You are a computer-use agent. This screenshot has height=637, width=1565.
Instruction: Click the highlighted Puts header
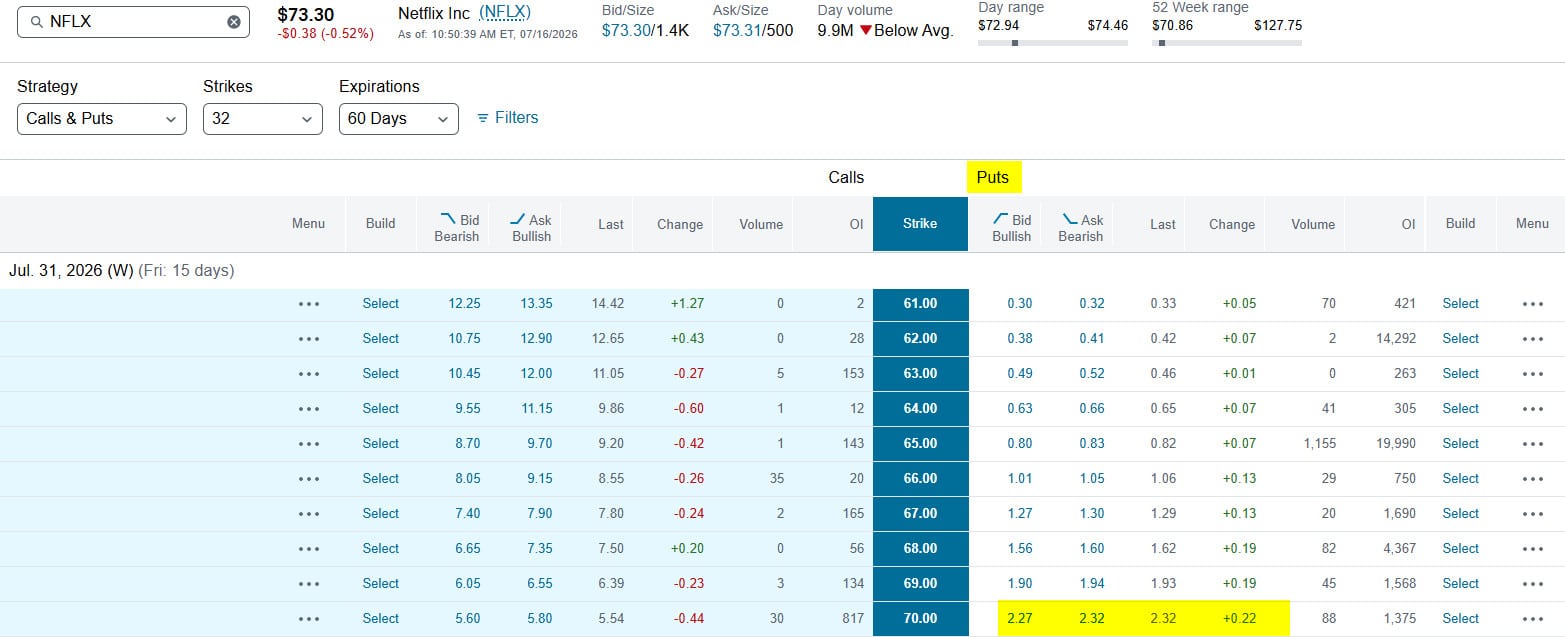(x=993, y=177)
